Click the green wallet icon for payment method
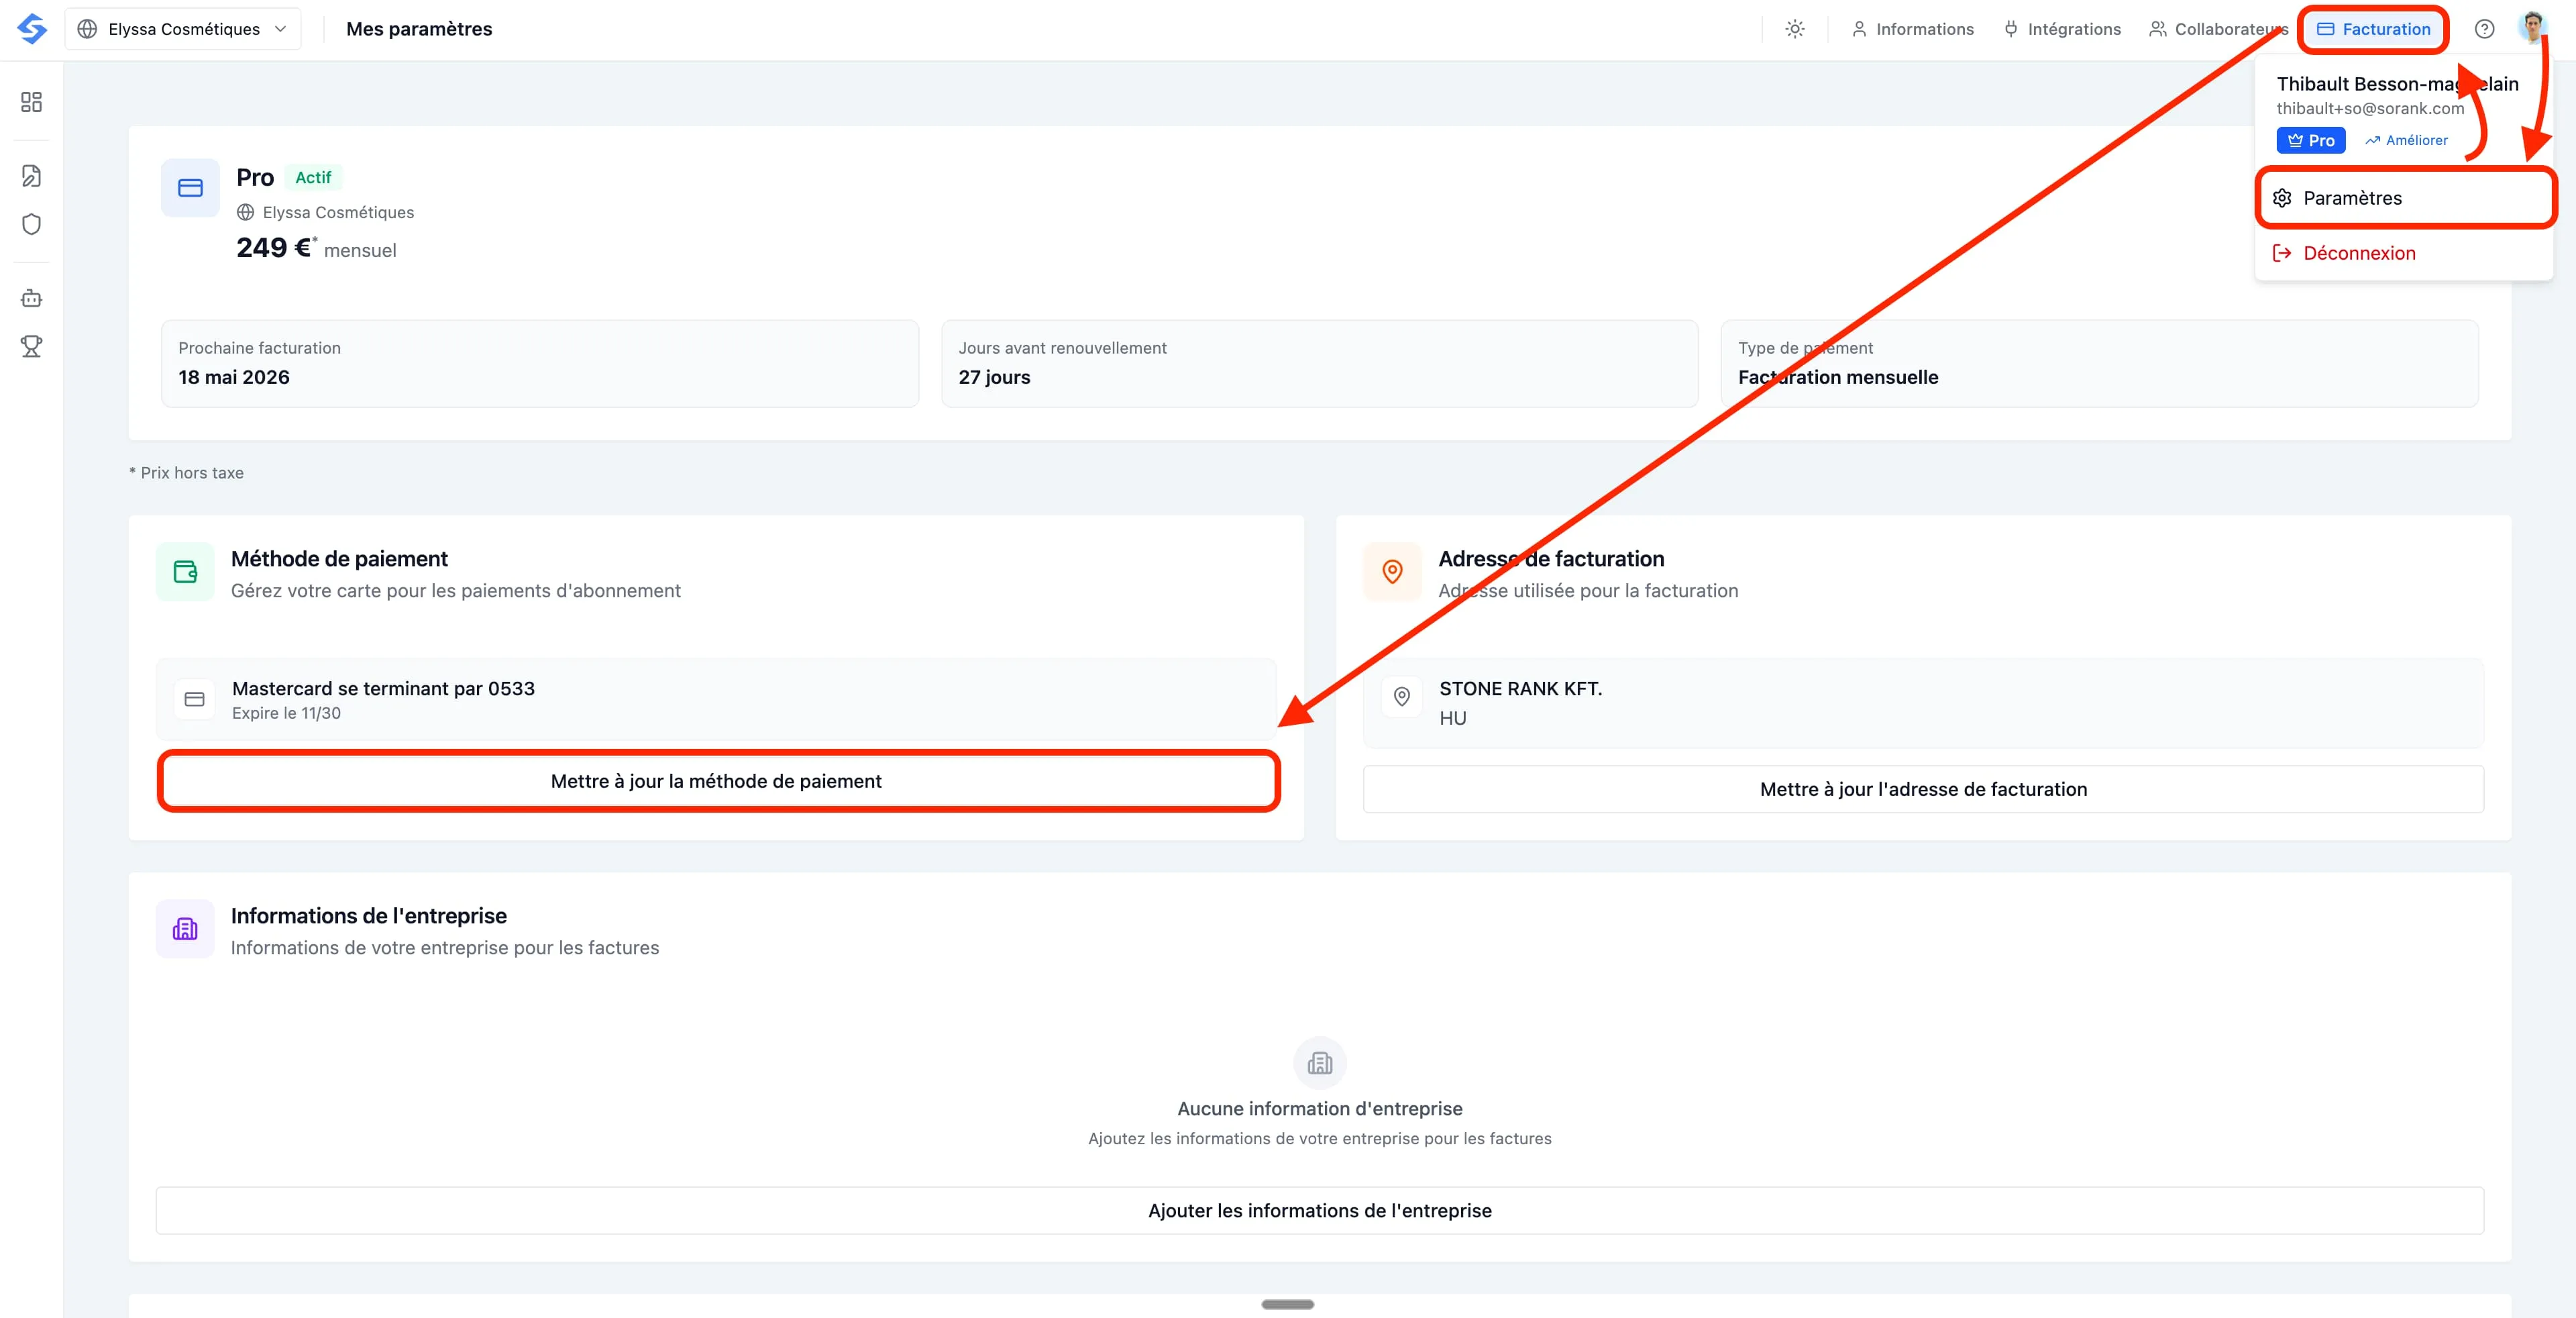 point(185,571)
